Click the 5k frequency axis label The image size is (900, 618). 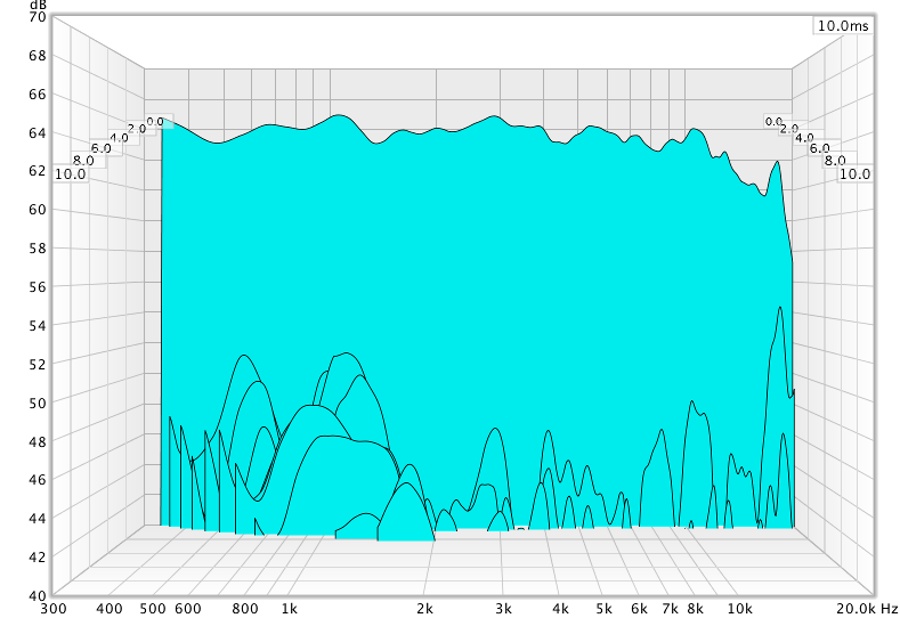pyautogui.click(x=604, y=609)
